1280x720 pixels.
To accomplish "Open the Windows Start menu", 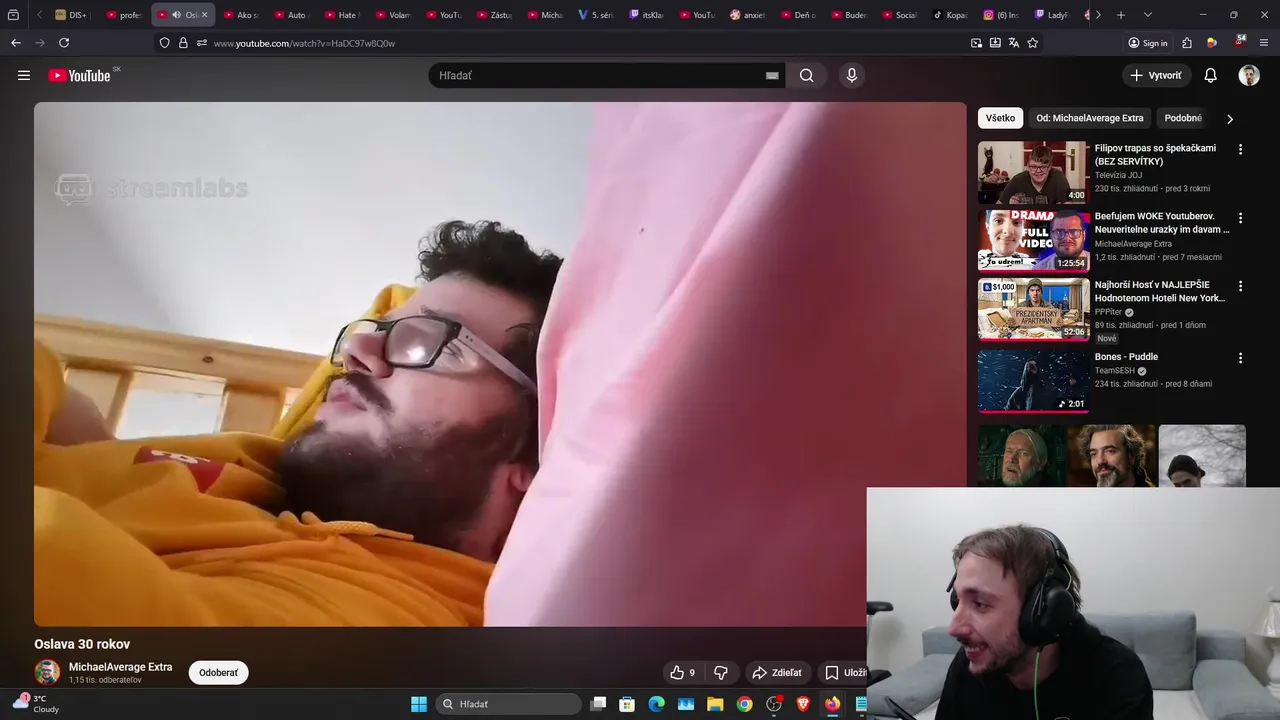I will coord(419,704).
